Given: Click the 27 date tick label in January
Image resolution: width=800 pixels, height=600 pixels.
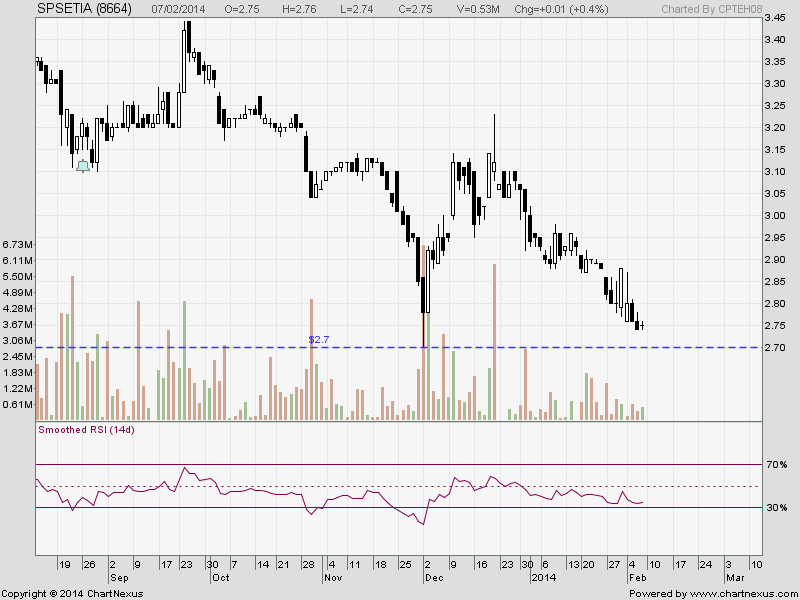Looking at the screenshot, I should pyautogui.click(x=614, y=565).
